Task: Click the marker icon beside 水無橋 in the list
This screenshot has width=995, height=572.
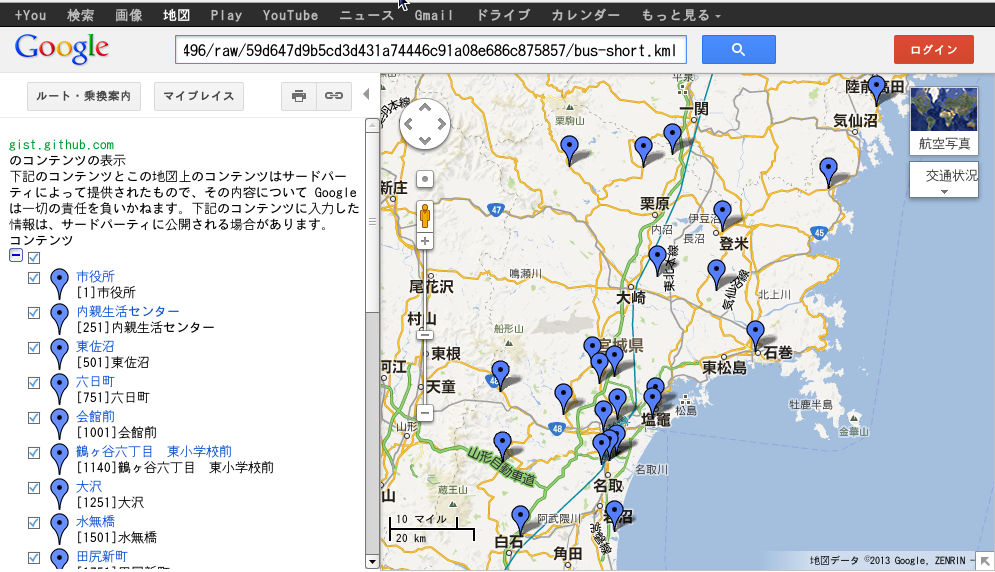Action: pyautogui.click(x=59, y=528)
